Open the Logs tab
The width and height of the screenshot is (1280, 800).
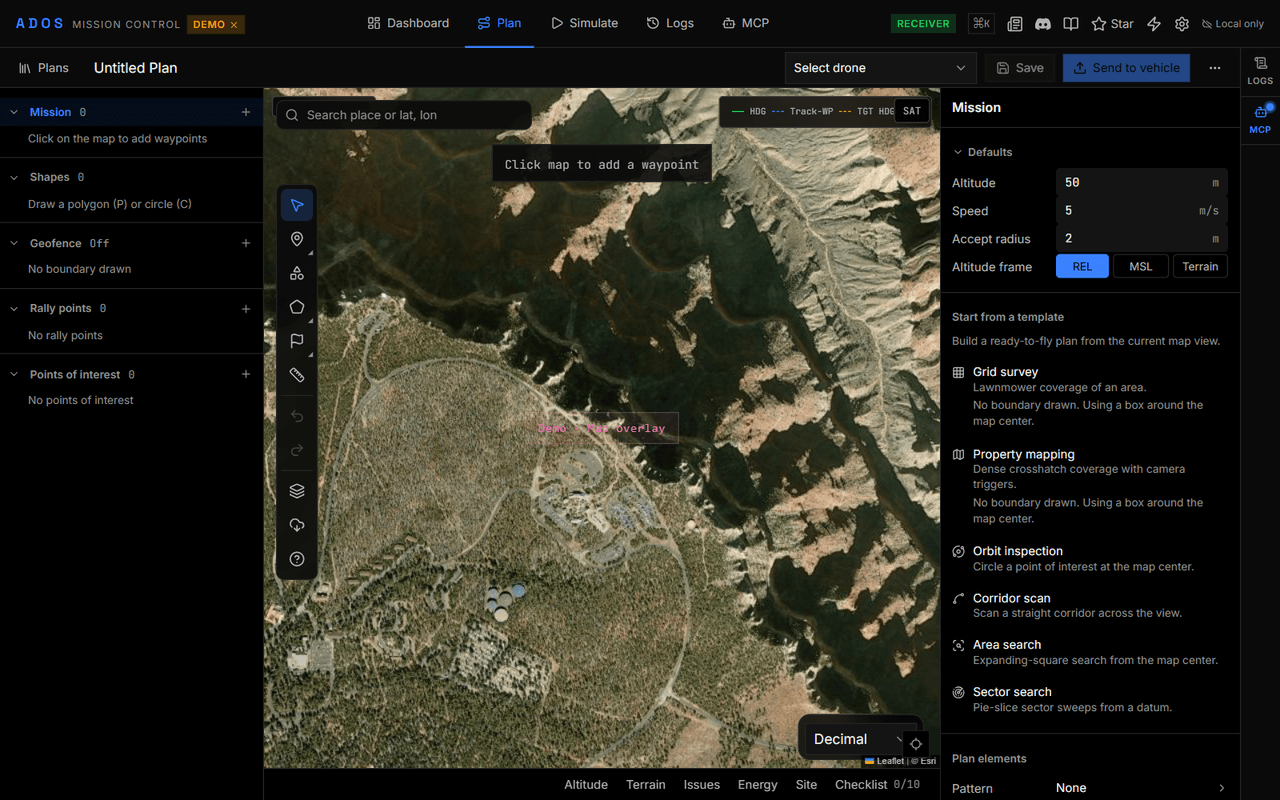point(670,23)
